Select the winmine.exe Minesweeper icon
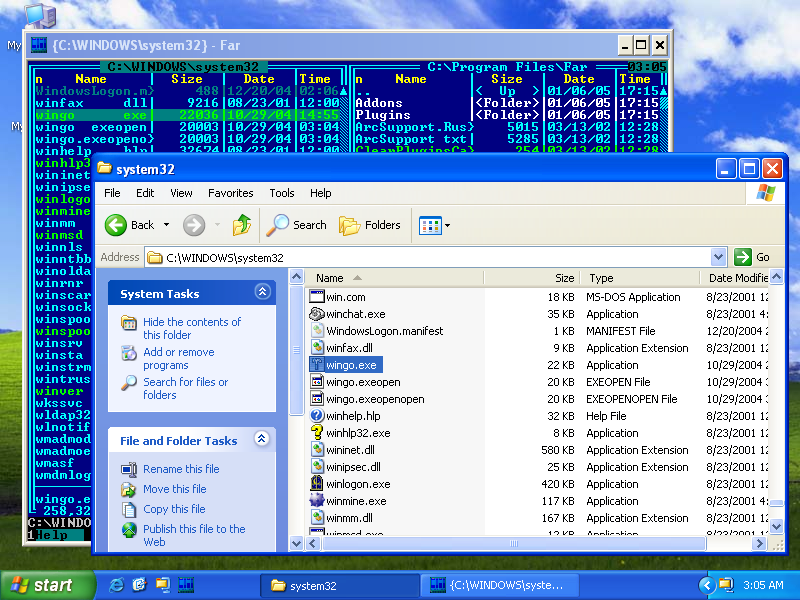Viewport: 800px width, 600px height. 317,501
